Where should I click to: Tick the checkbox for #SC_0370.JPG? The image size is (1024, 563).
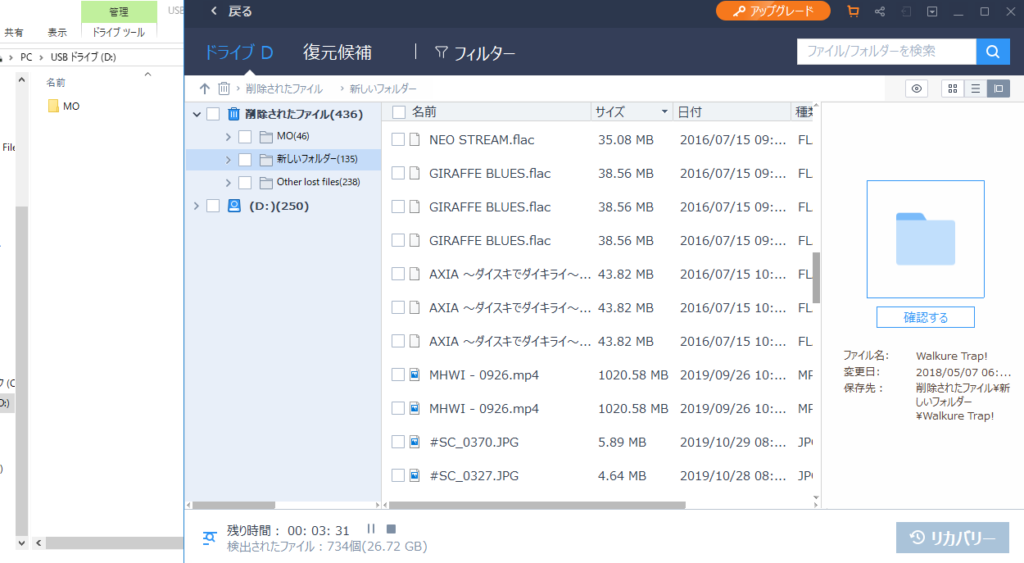click(x=398, y=441)
